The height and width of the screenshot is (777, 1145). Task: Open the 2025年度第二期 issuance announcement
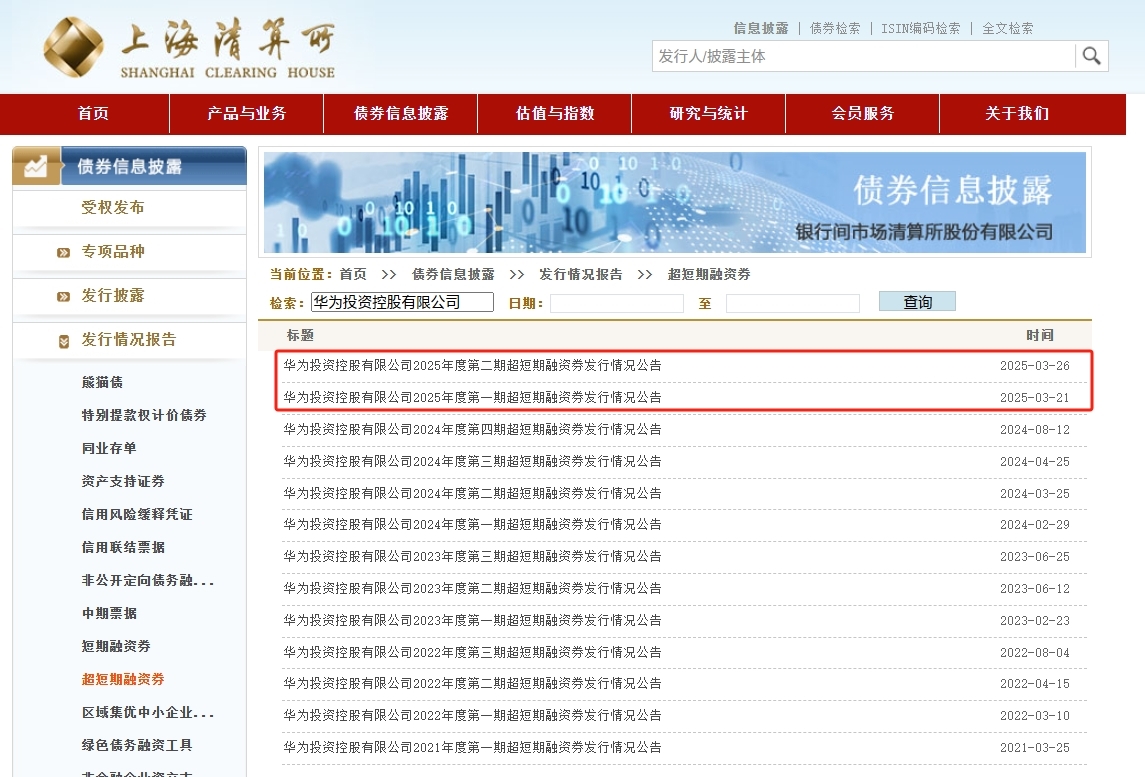coord(472,365)
